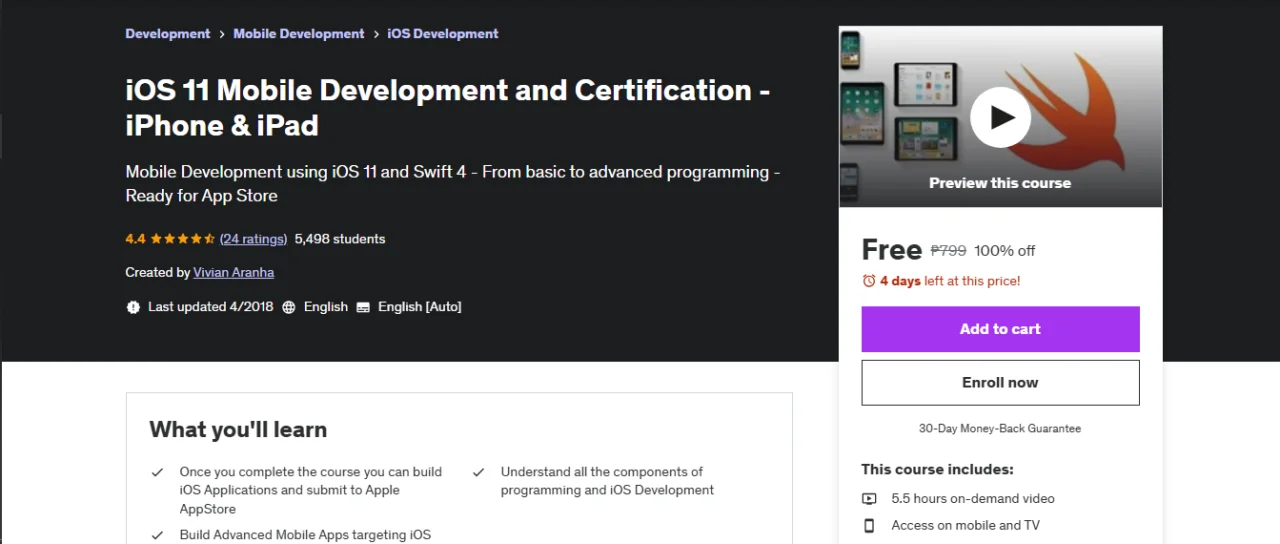Click the Add to cart button
This screenshot has height=544, width=1280.
tap(1000, 329)
